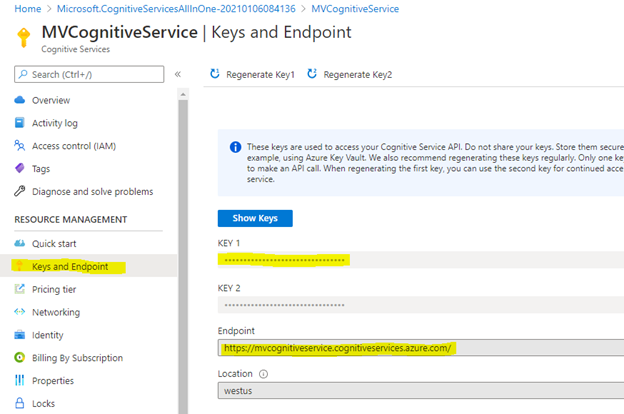Viewport: 624px width, 414px height.
Task: Click the KEY 1 masked field
Action: click(x=421, y=260)
